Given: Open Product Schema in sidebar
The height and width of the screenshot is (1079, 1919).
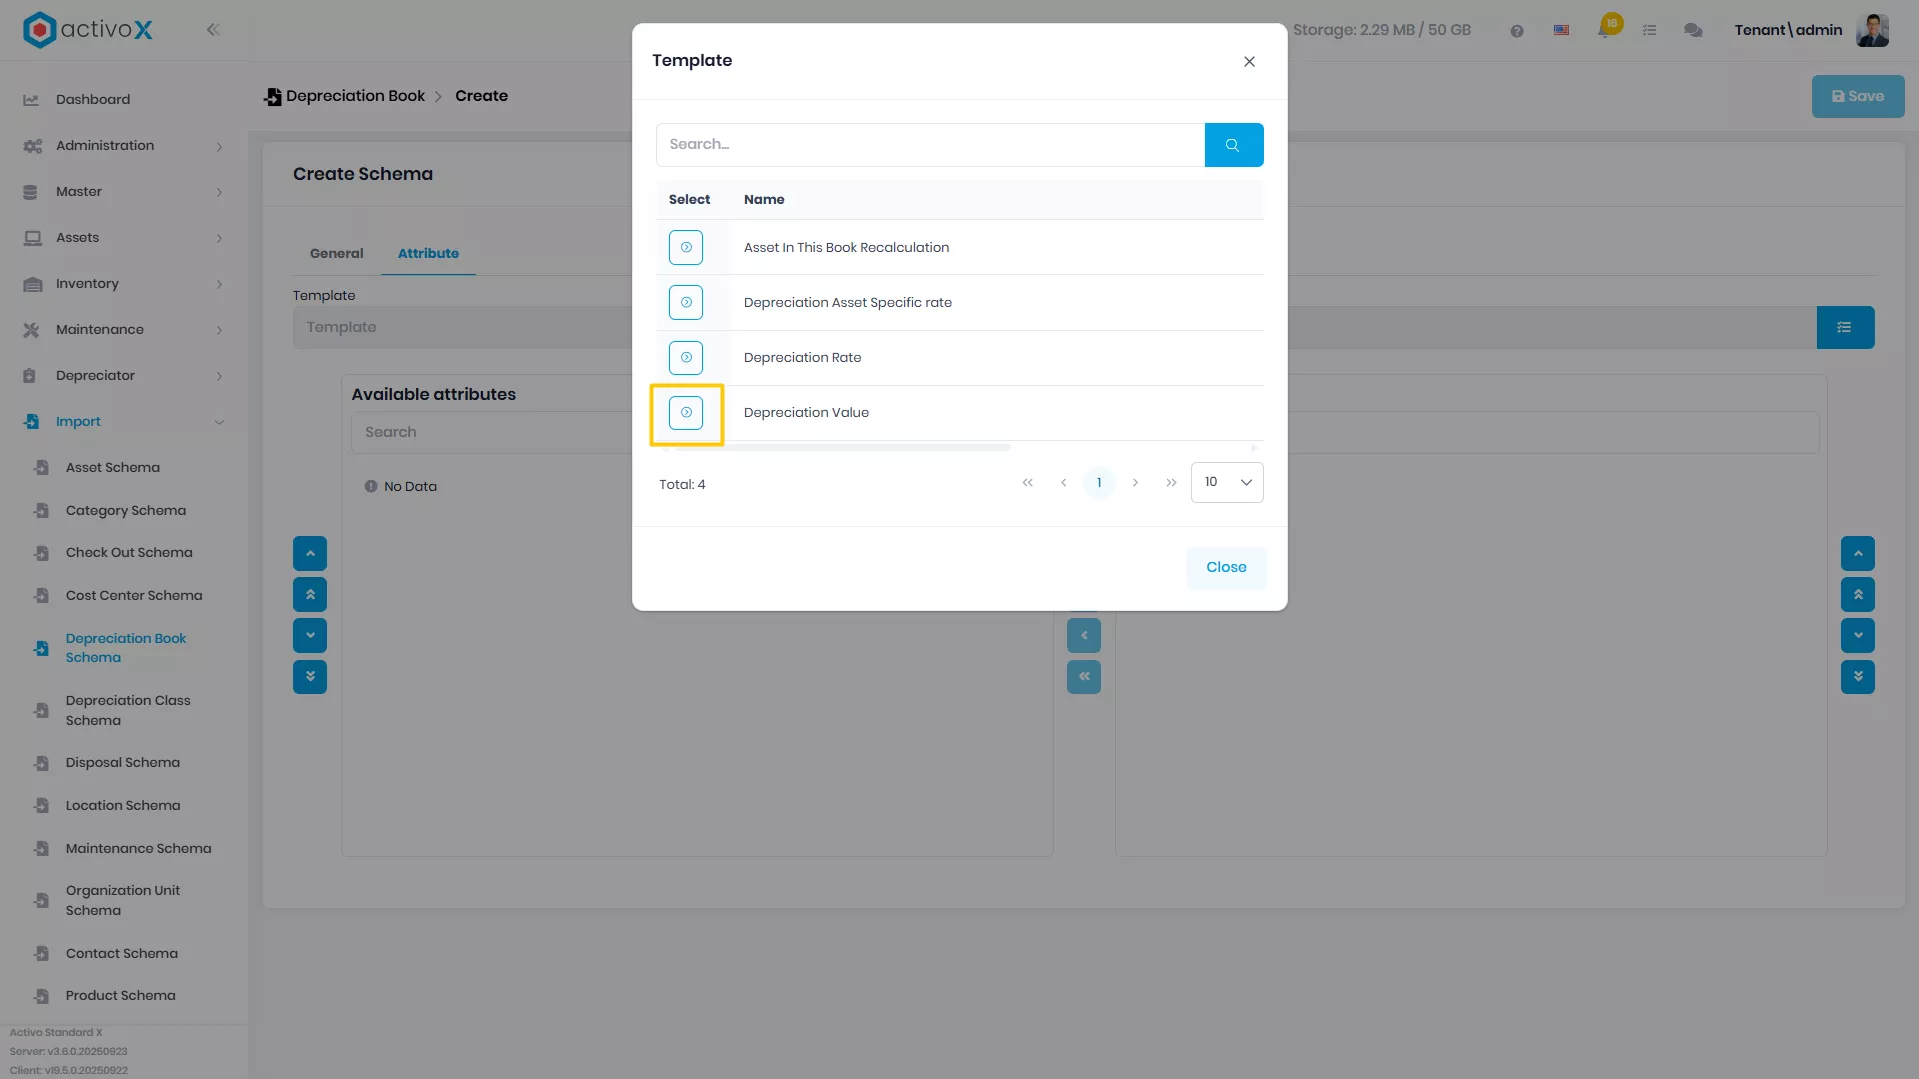Looking at the screenshot, I should point(121,996).
